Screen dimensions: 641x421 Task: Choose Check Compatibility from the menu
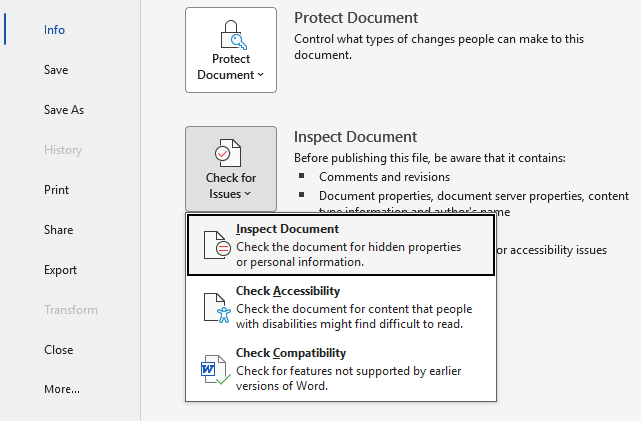click(x=341, y=369)
